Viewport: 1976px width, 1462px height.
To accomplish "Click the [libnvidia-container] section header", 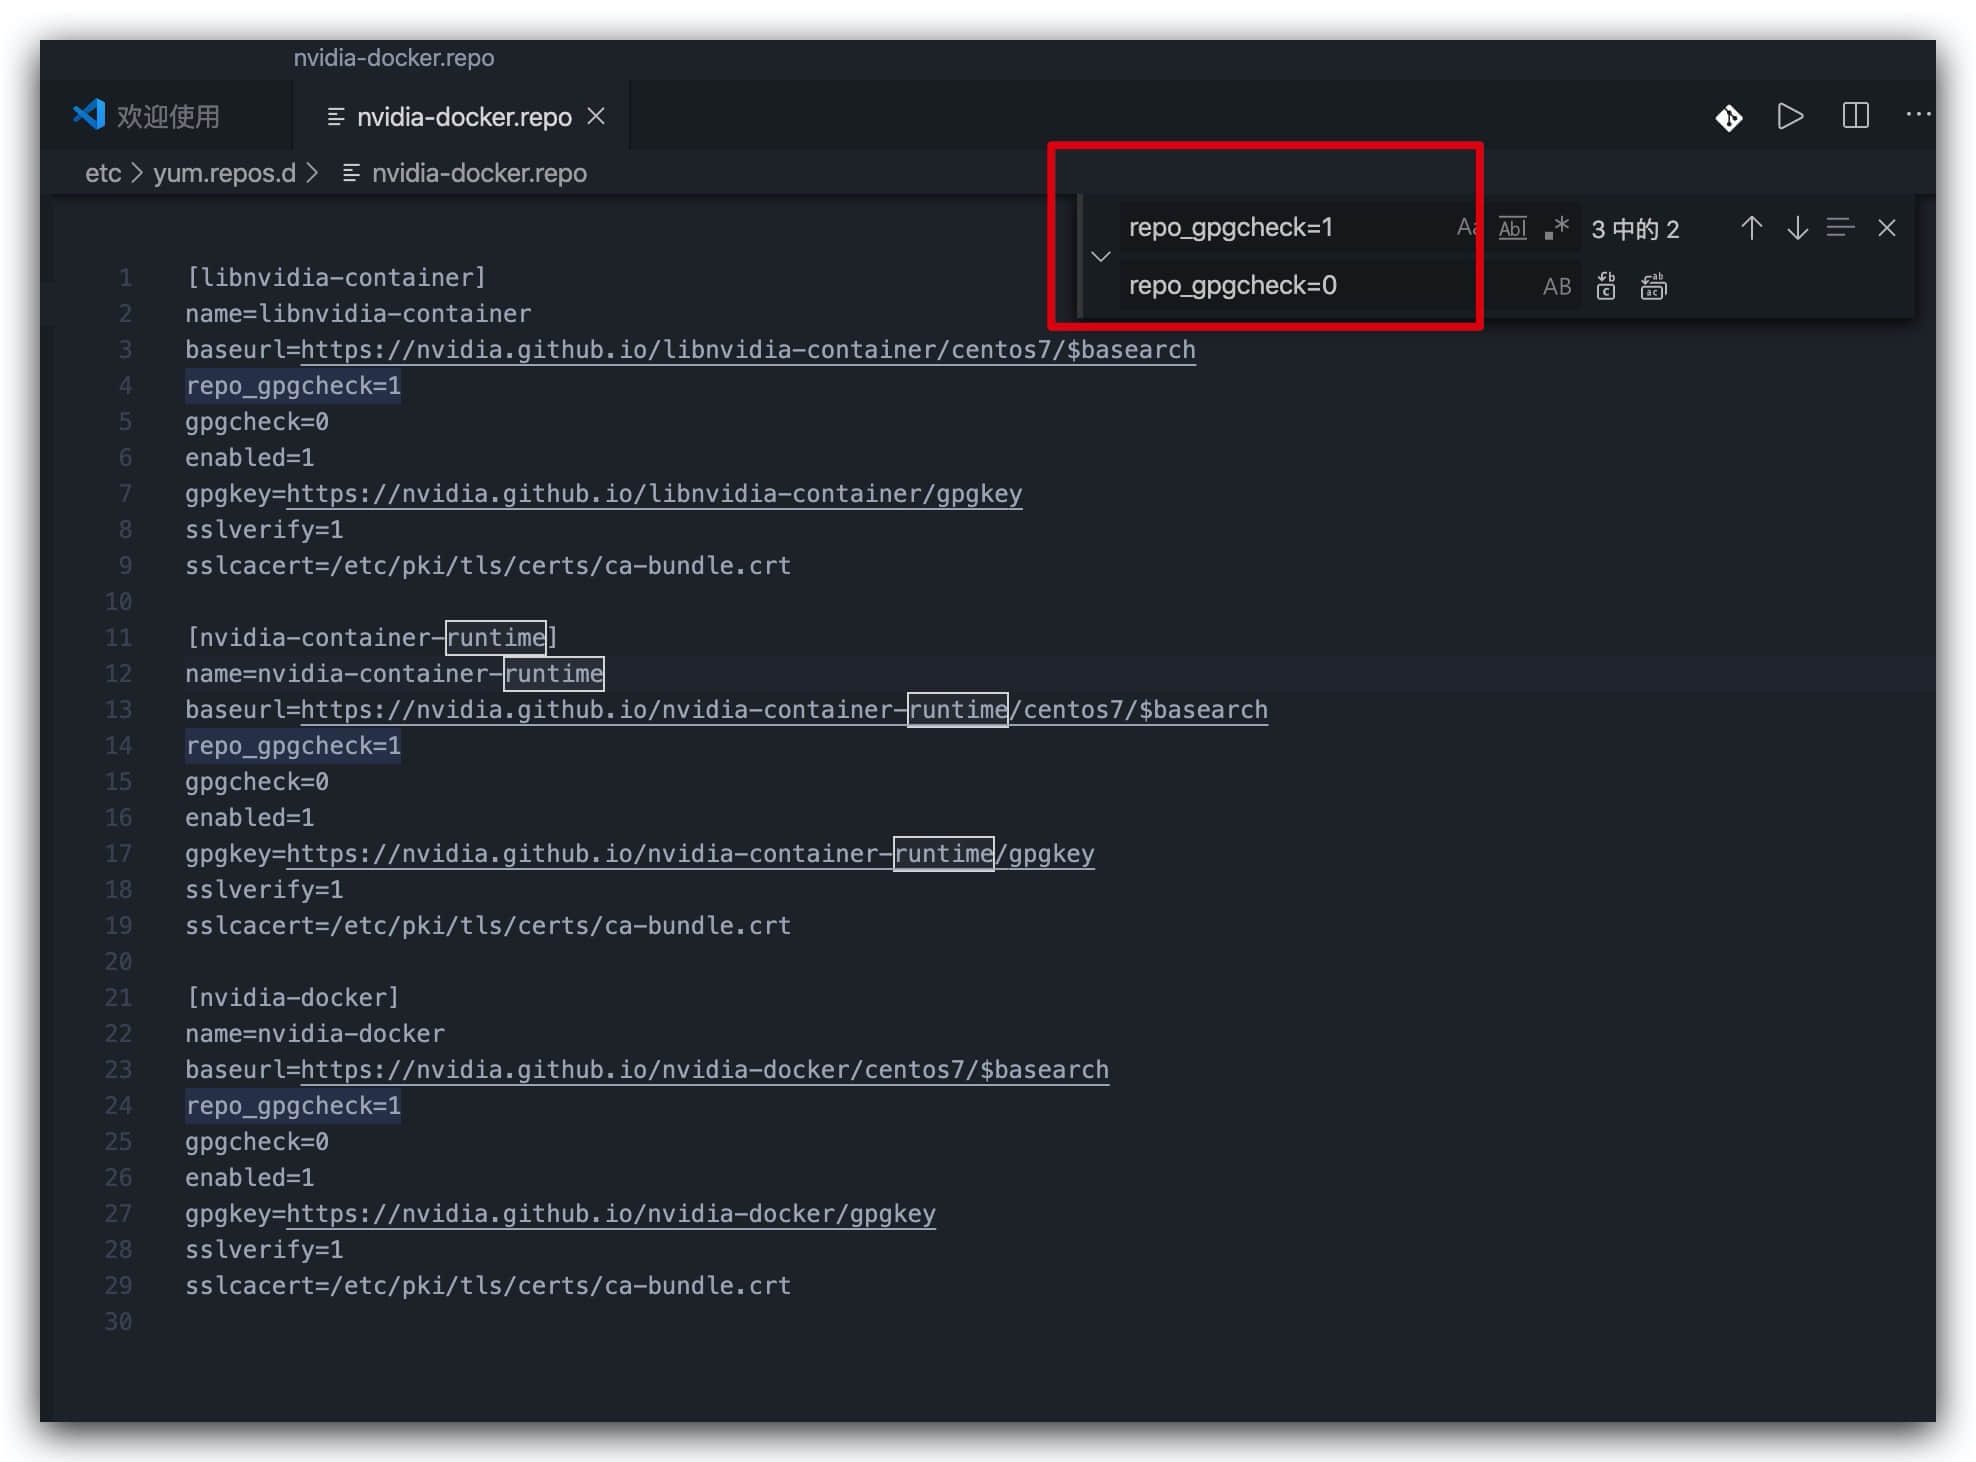I will [336, 278].
